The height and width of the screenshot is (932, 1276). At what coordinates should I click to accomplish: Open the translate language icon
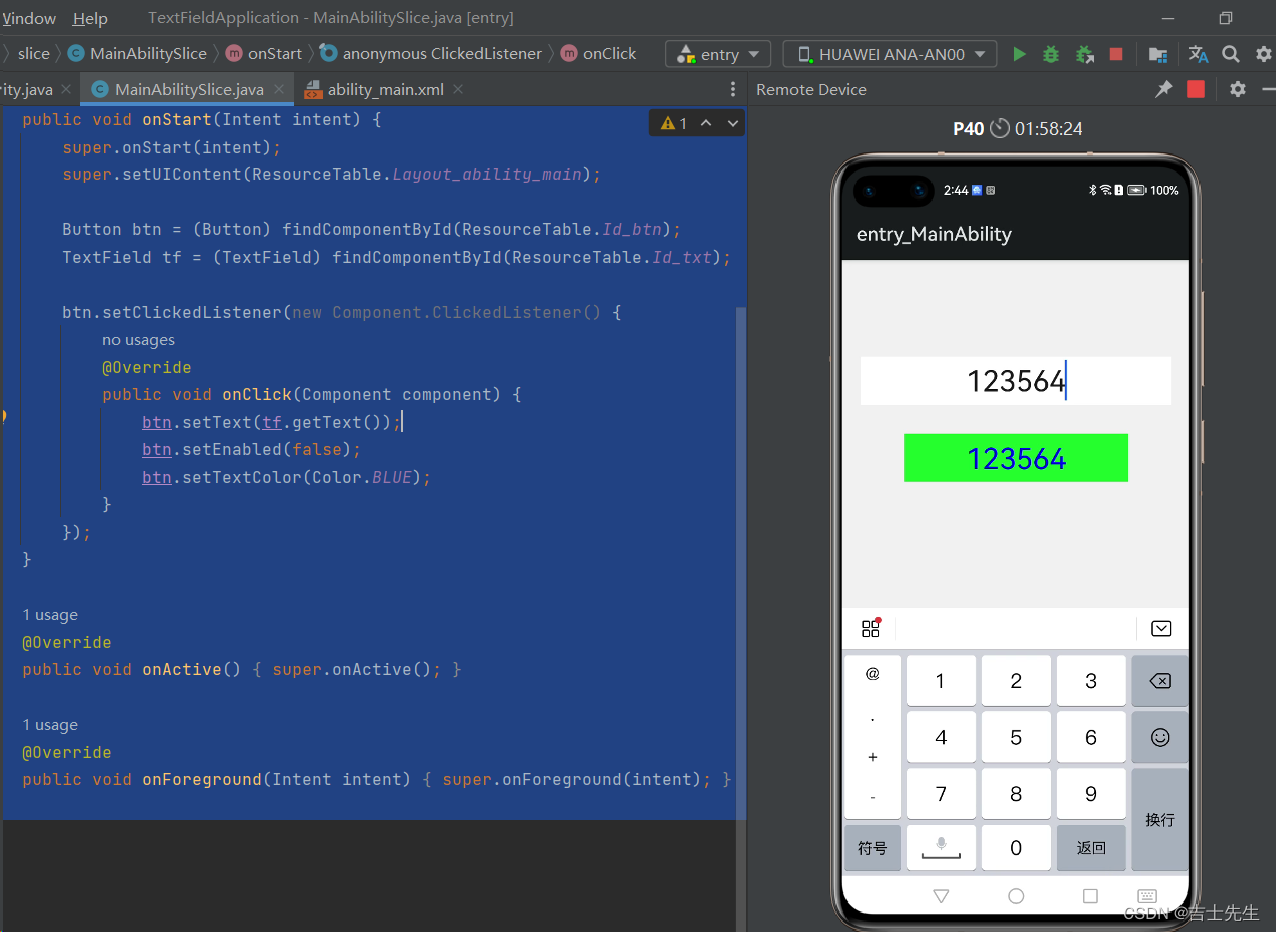(x=1198, y=54)
